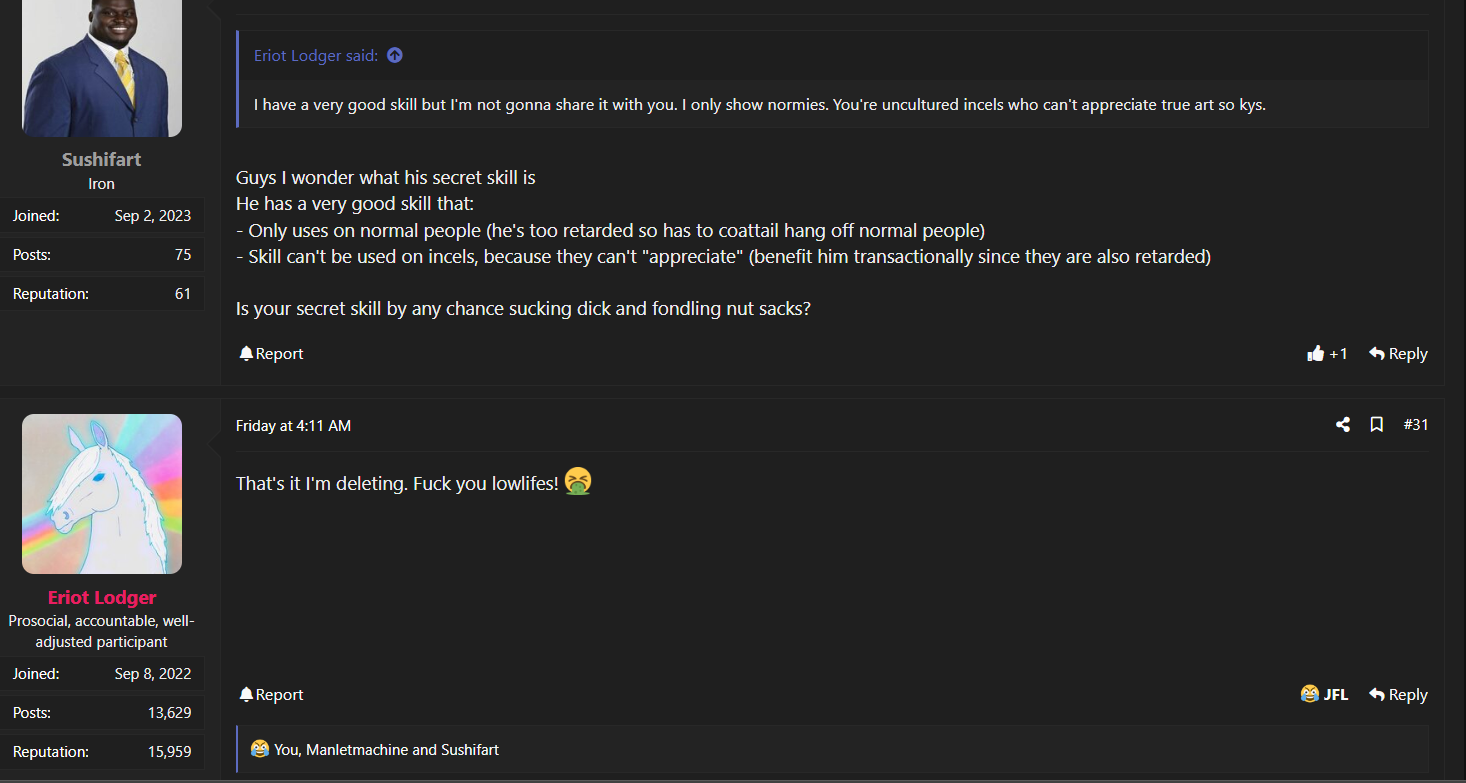View the reactions list "You, Manletmachine and Sushifart"
The width and height of the screenshot is (1466, 783).
coord(386,749)
